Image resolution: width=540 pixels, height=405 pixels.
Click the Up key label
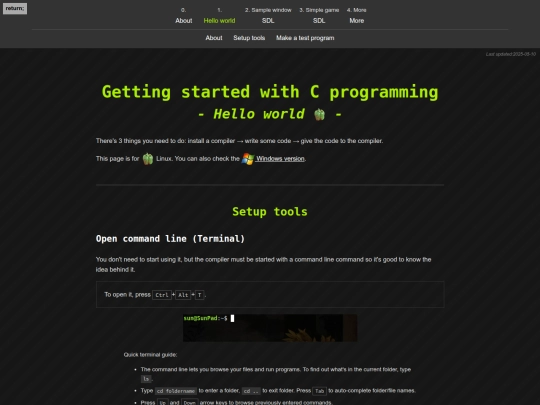click(x=163, y=402)
